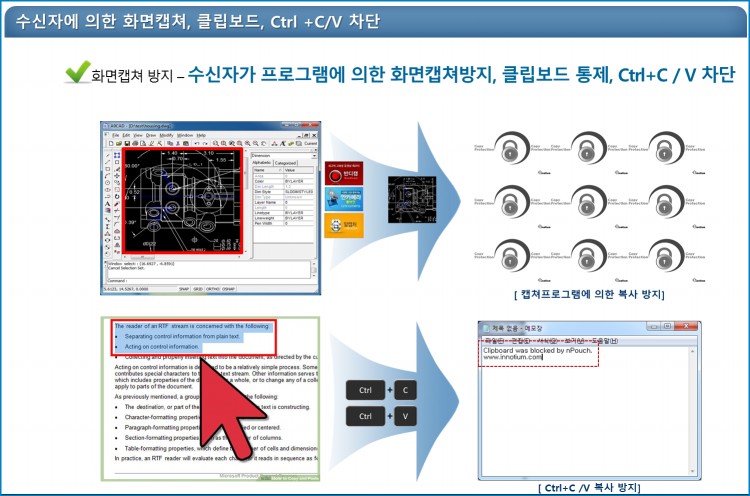Click the top-left copy protection lock icon
750x496 pixels.
click(x=508, y=150)
